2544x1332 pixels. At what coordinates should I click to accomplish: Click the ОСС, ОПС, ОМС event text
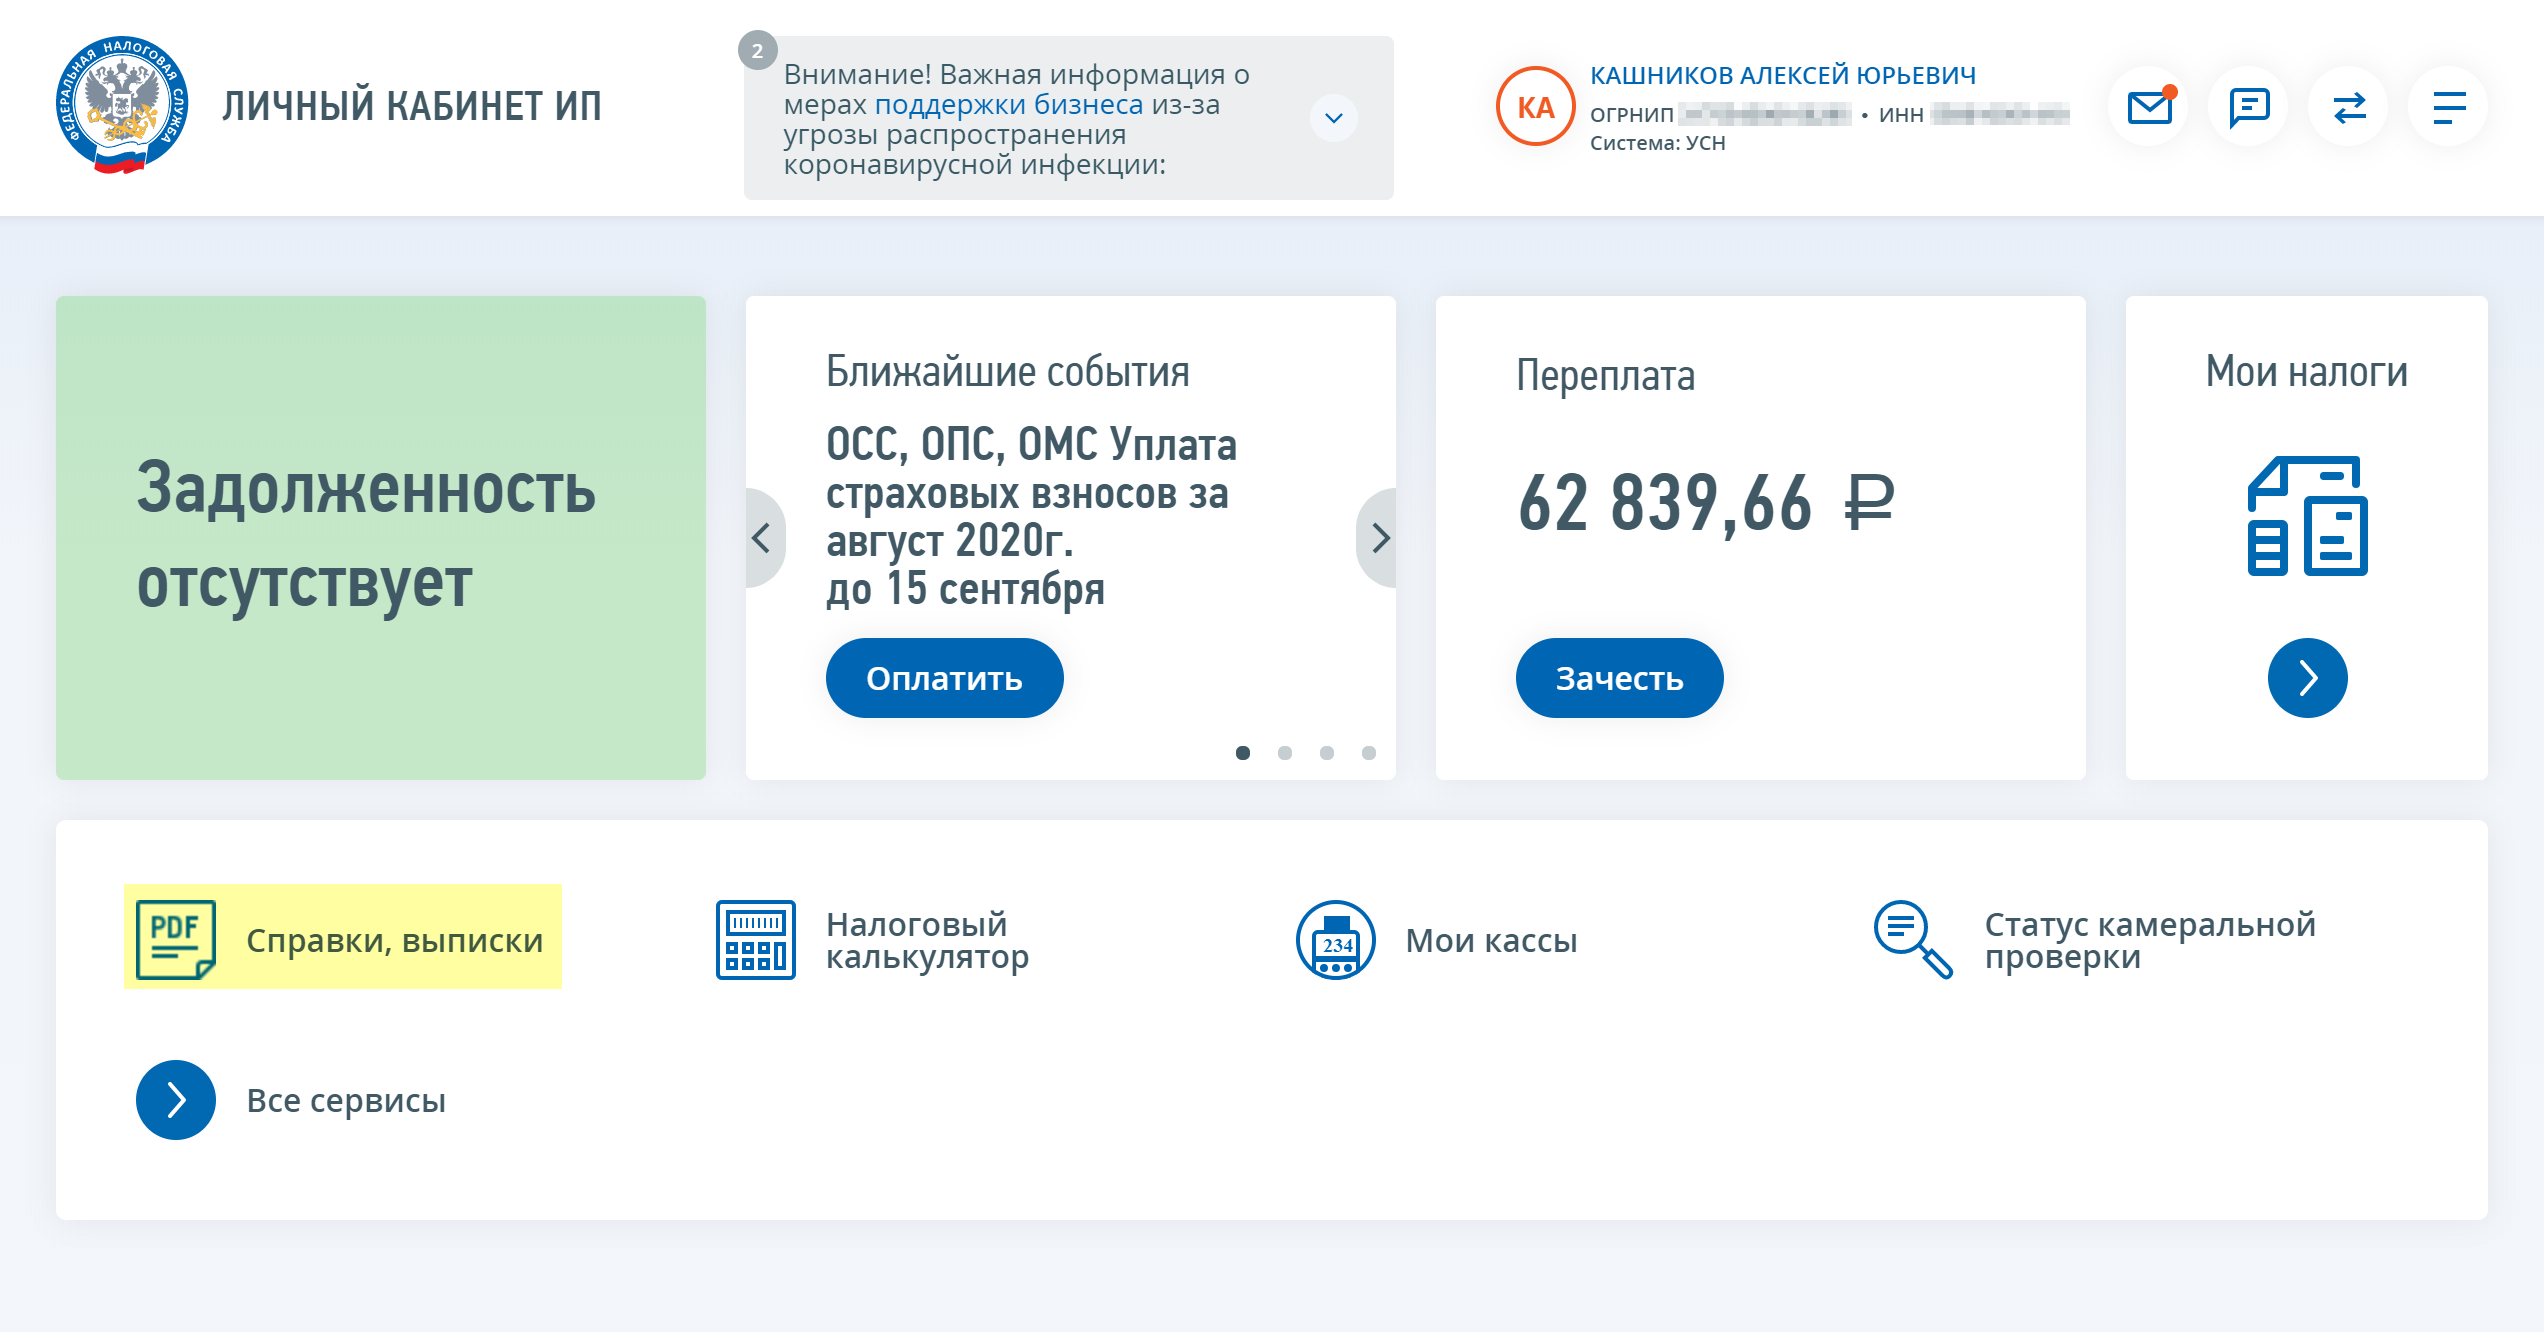point(1031,516)
